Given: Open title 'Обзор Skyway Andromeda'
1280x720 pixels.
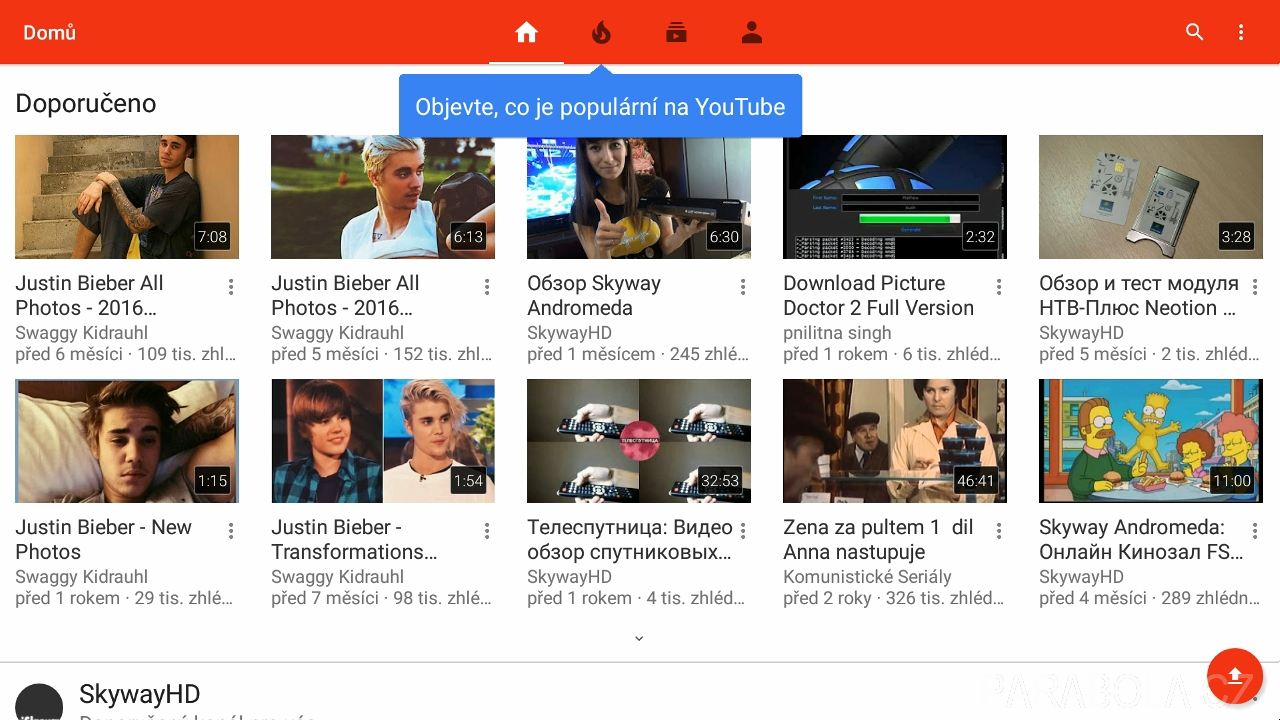Looking at the screenshot, I should click(x=594, y=295).
